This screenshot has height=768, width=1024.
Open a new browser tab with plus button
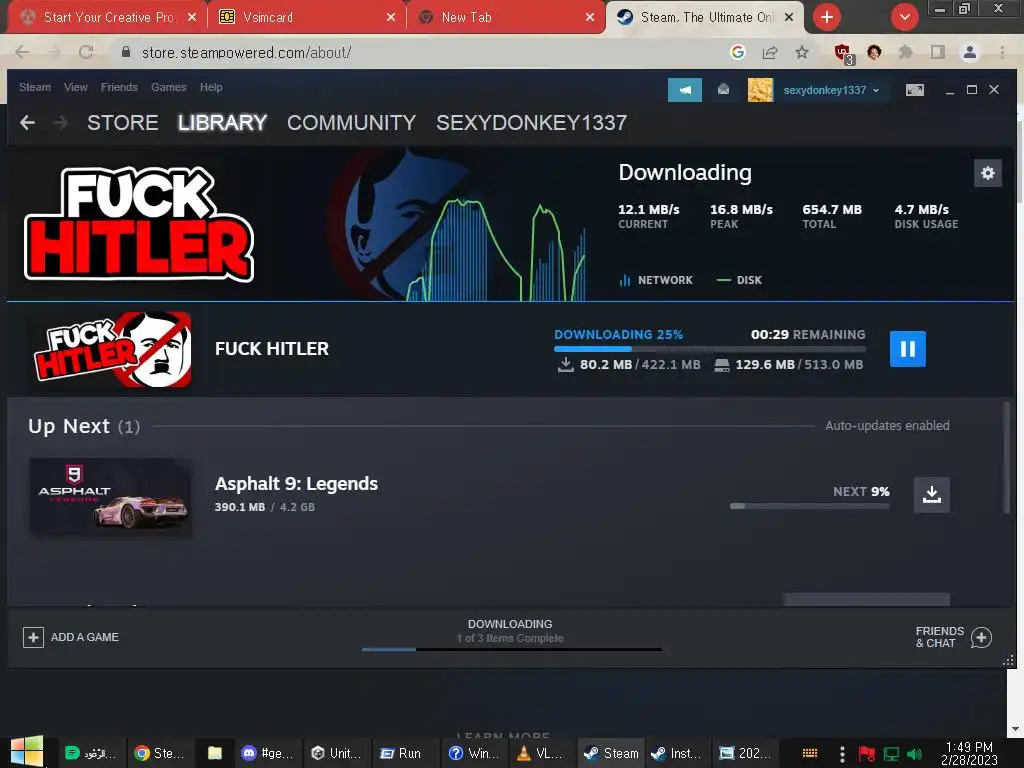827,17
